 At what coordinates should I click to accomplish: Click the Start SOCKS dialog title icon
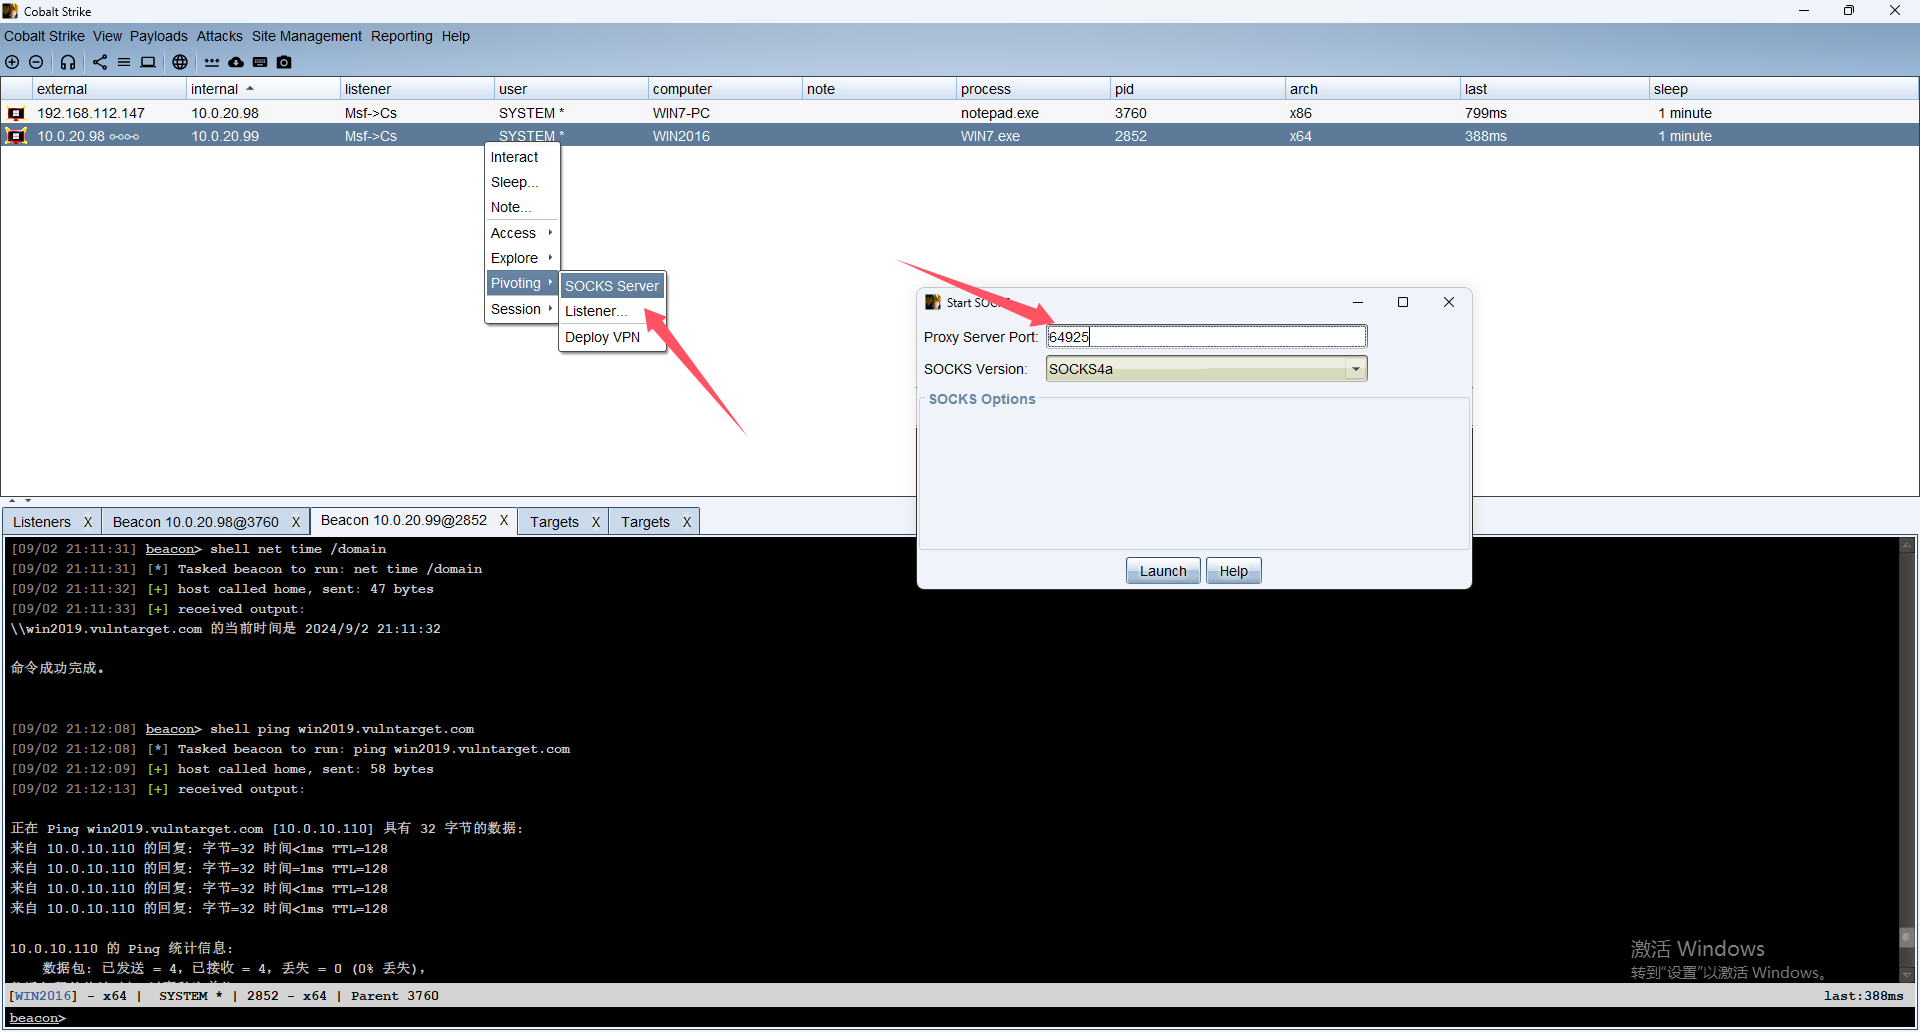click(933, 302)
